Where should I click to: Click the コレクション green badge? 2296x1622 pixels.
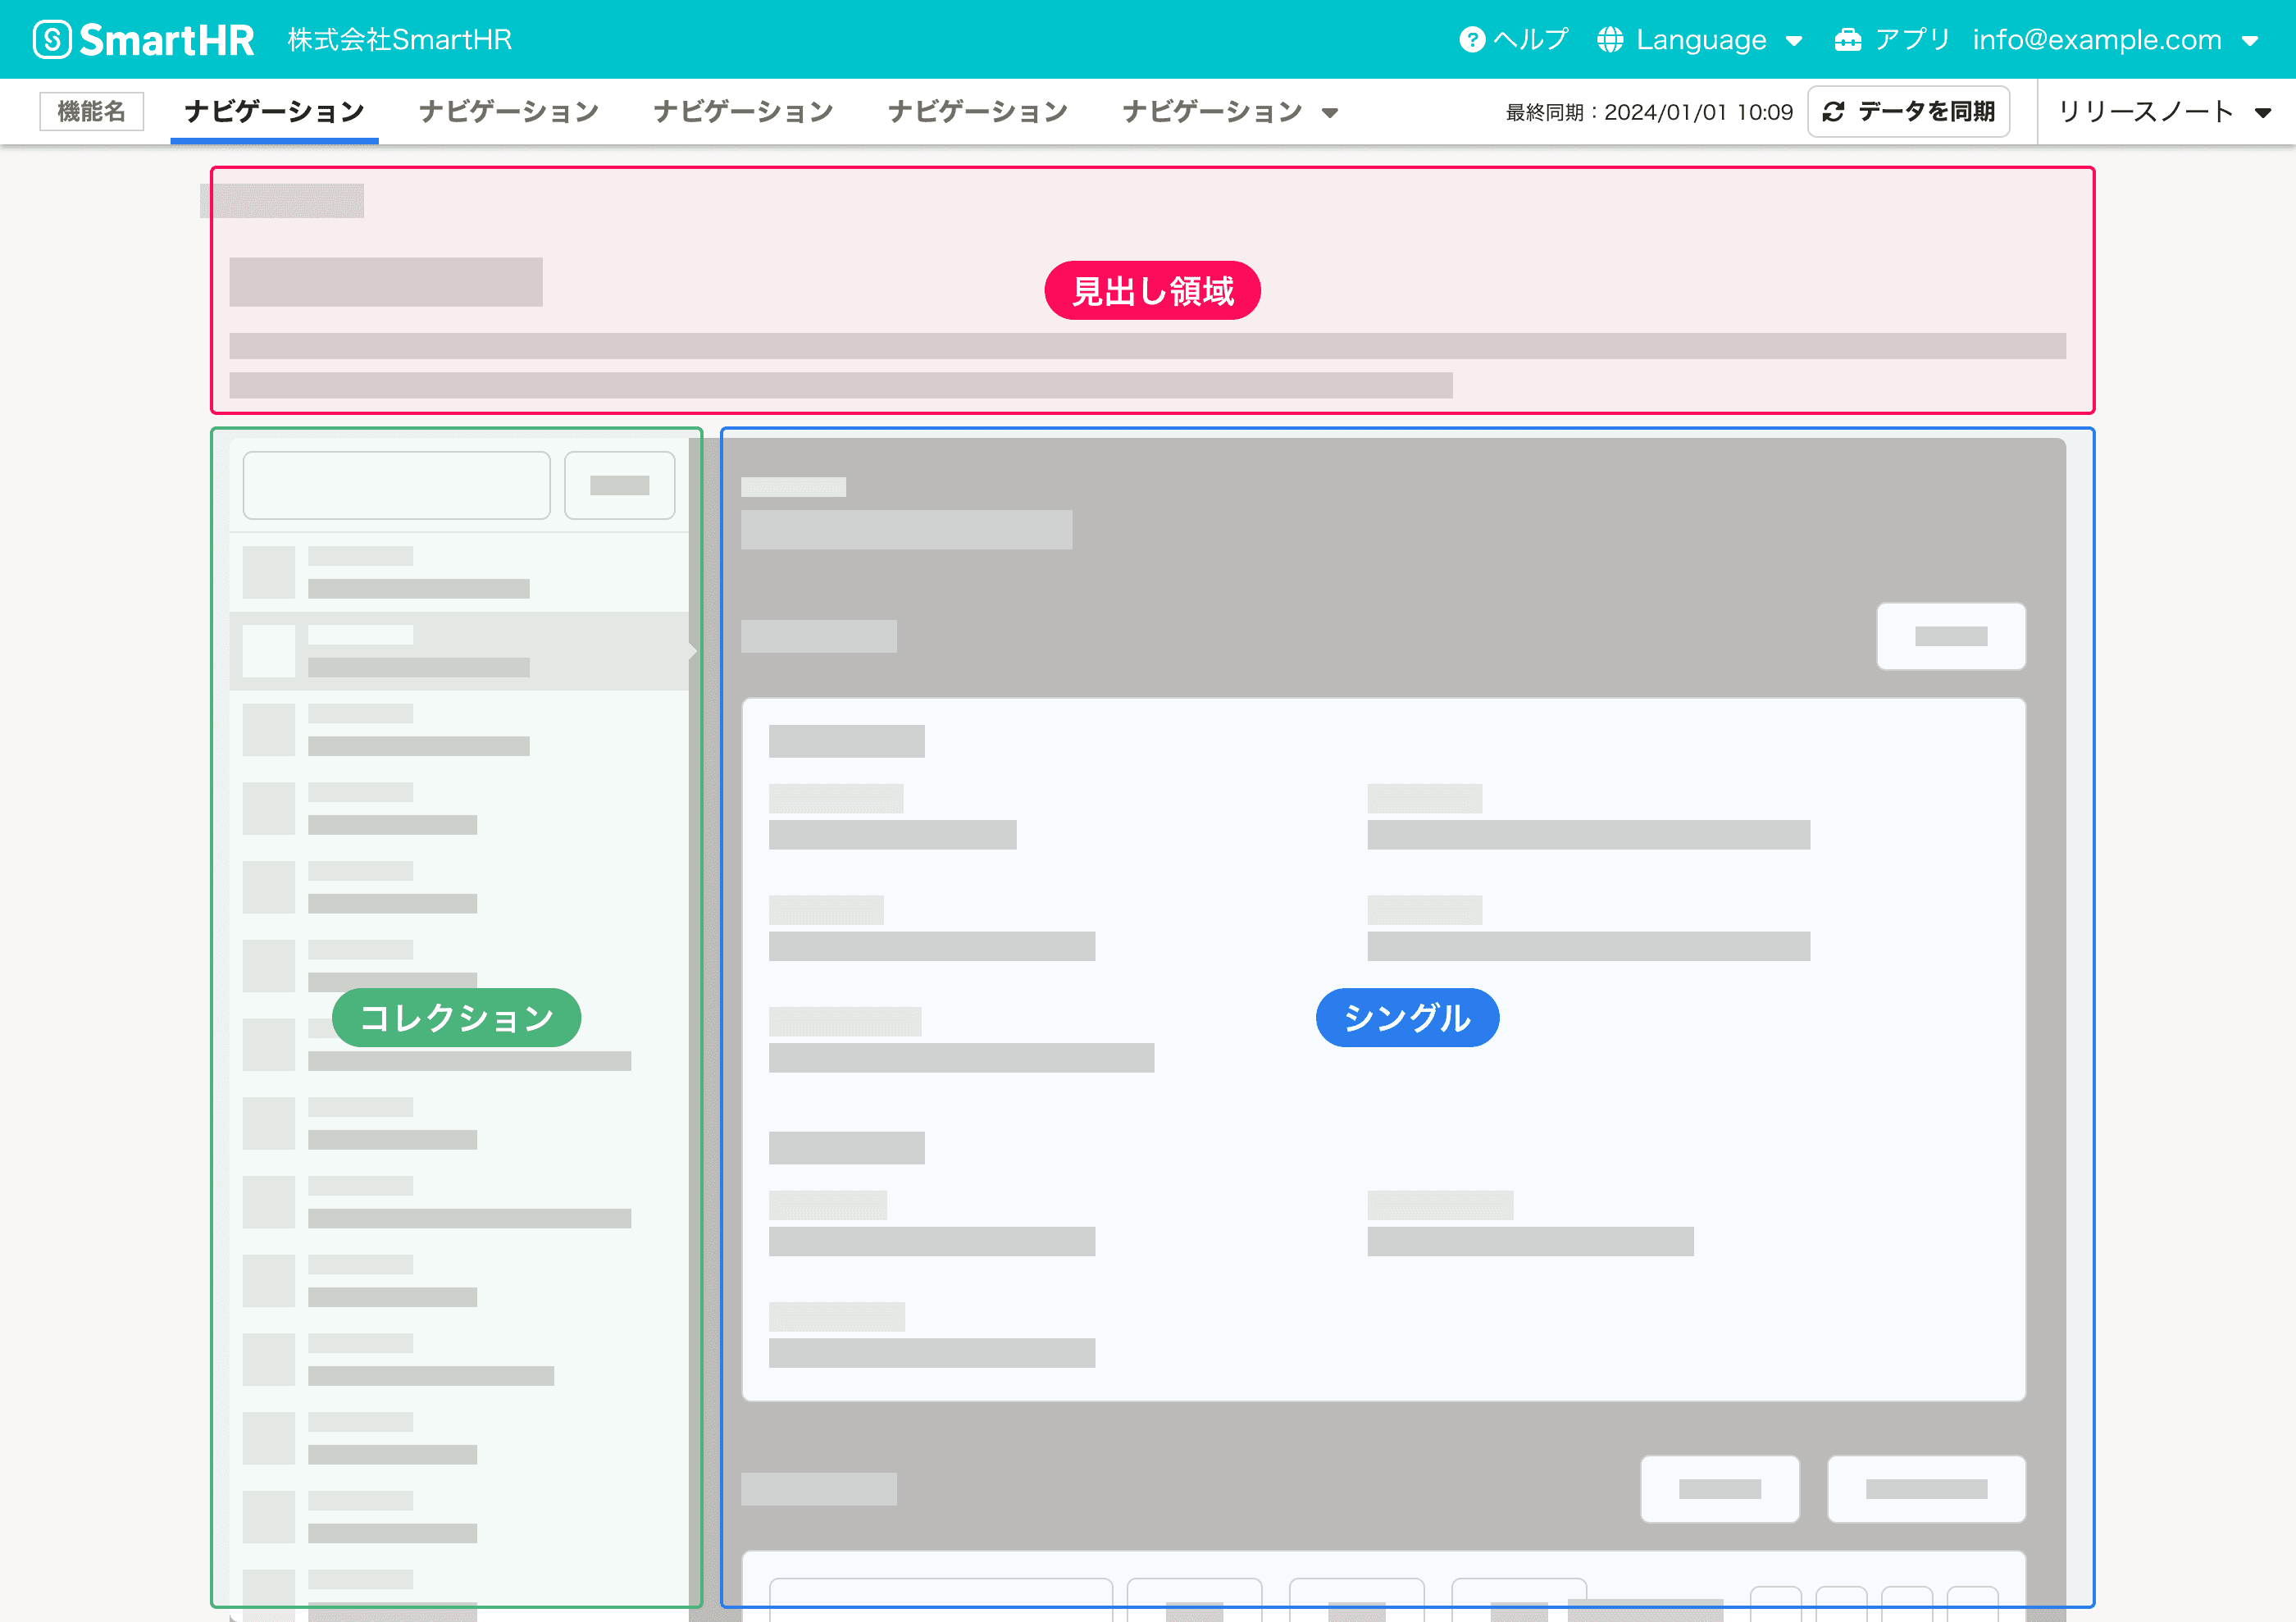point(456,1017)
